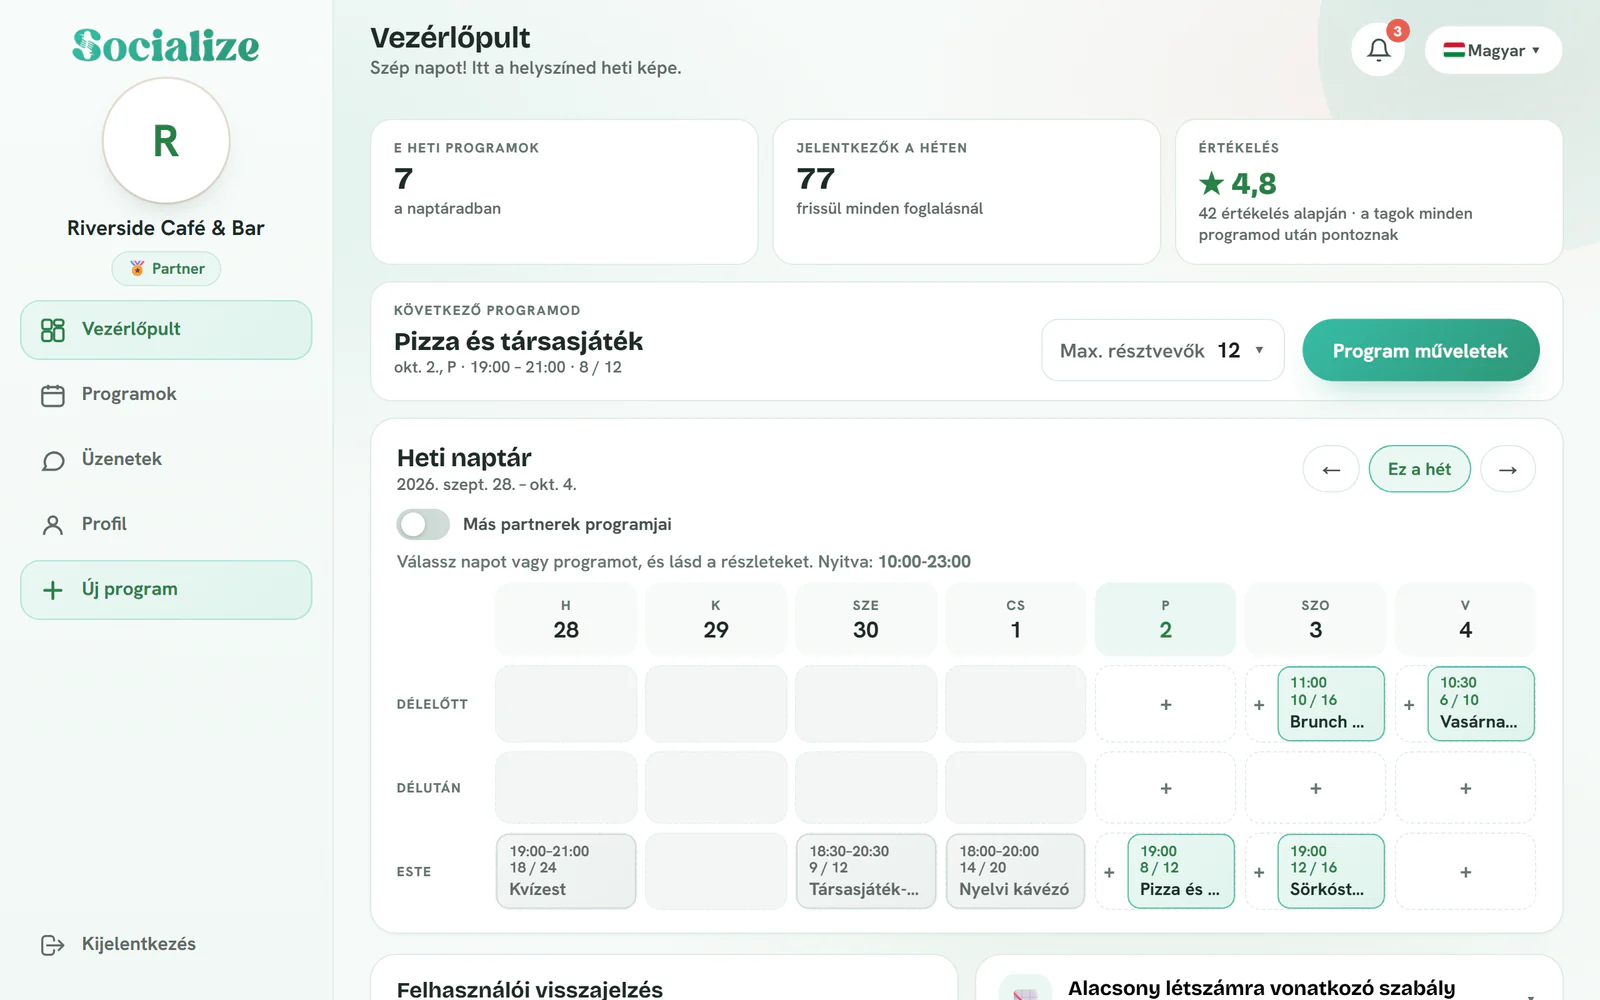Image resolution: width=1600 pixels, height=1000 pixels.
Task: Open the Sörkóst... 19:00 event
Action: (1331, 871)
